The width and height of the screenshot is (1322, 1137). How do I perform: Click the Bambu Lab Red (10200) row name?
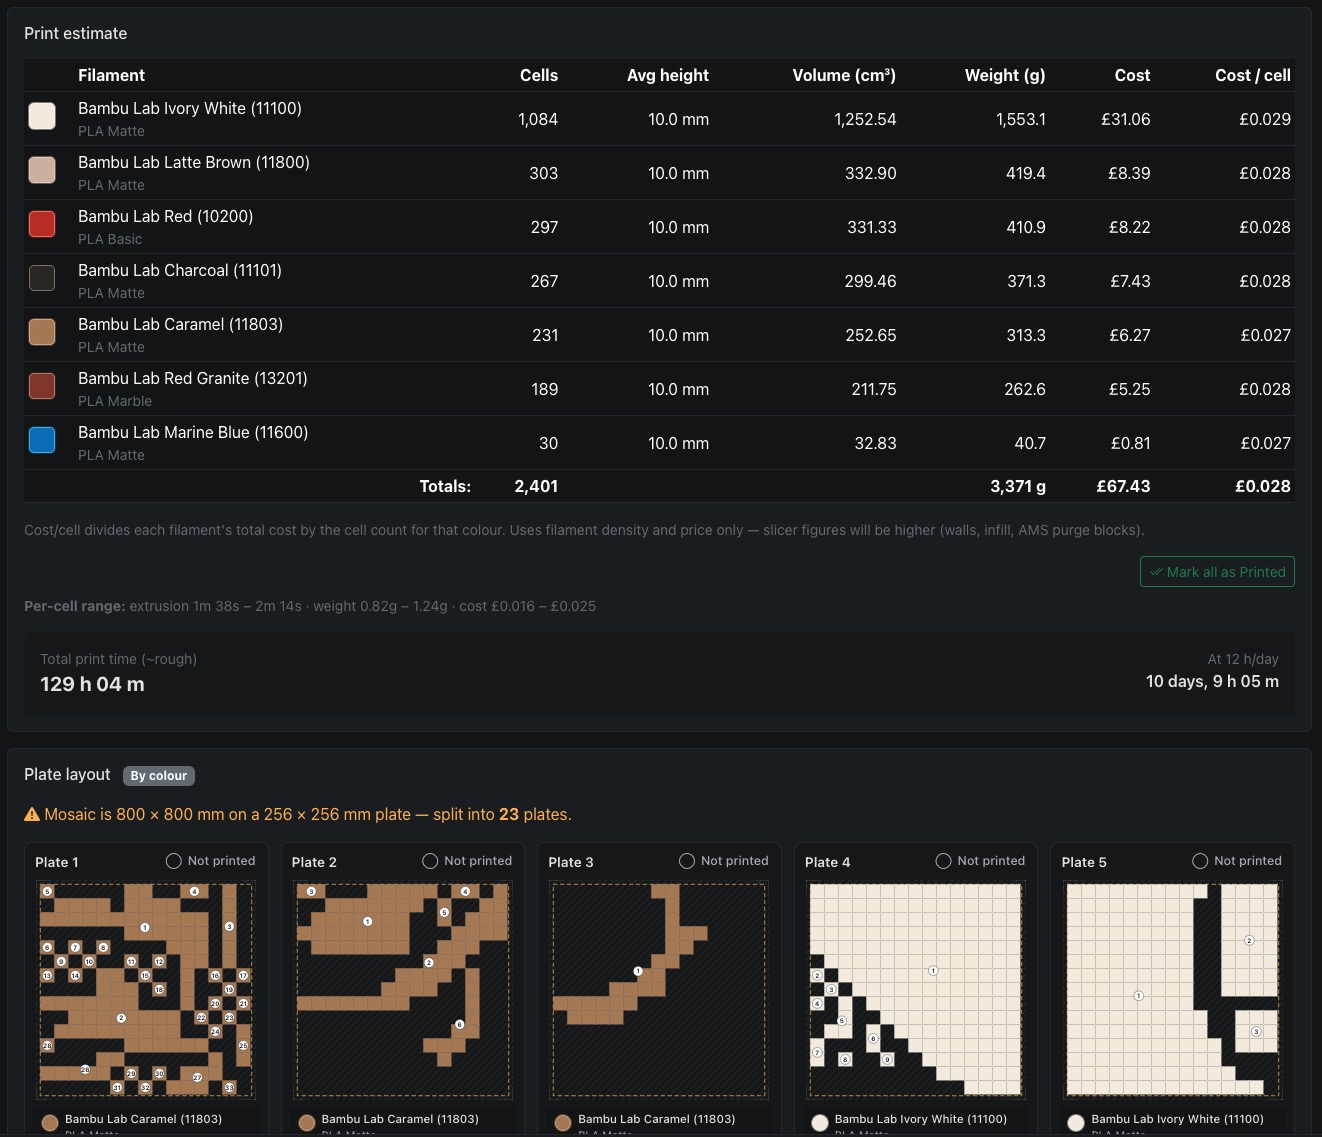coord(166,216)
